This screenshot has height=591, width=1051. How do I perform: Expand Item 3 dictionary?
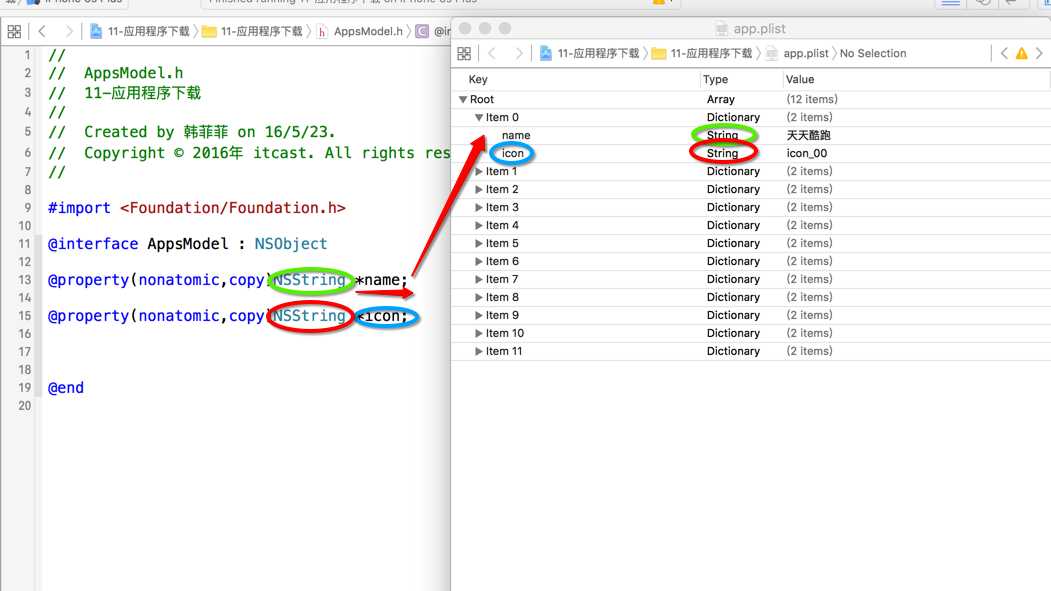pyautogui.click(x=479, y=208)
